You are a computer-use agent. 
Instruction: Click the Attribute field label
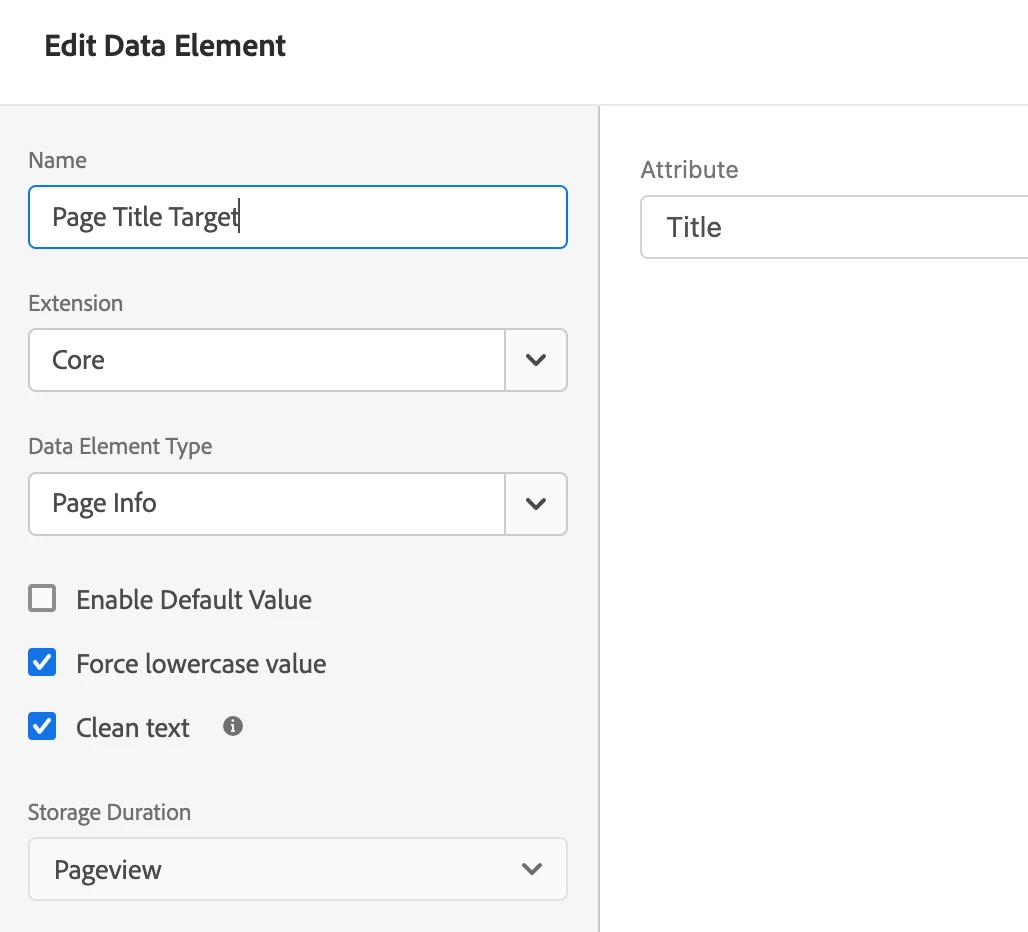click(689, 170)
